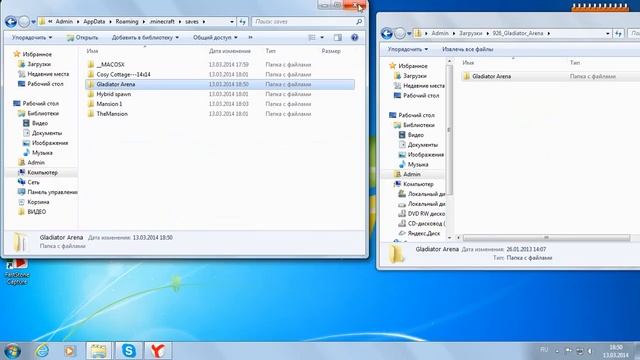Screen dimensions: 640x360
Task: Click RU language indicator in taskbar
Action: [x=544, y=350]
